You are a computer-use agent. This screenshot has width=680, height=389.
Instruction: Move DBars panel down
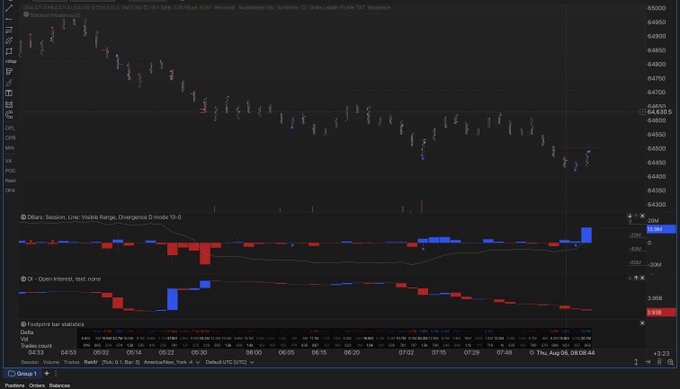coord(630,216)
